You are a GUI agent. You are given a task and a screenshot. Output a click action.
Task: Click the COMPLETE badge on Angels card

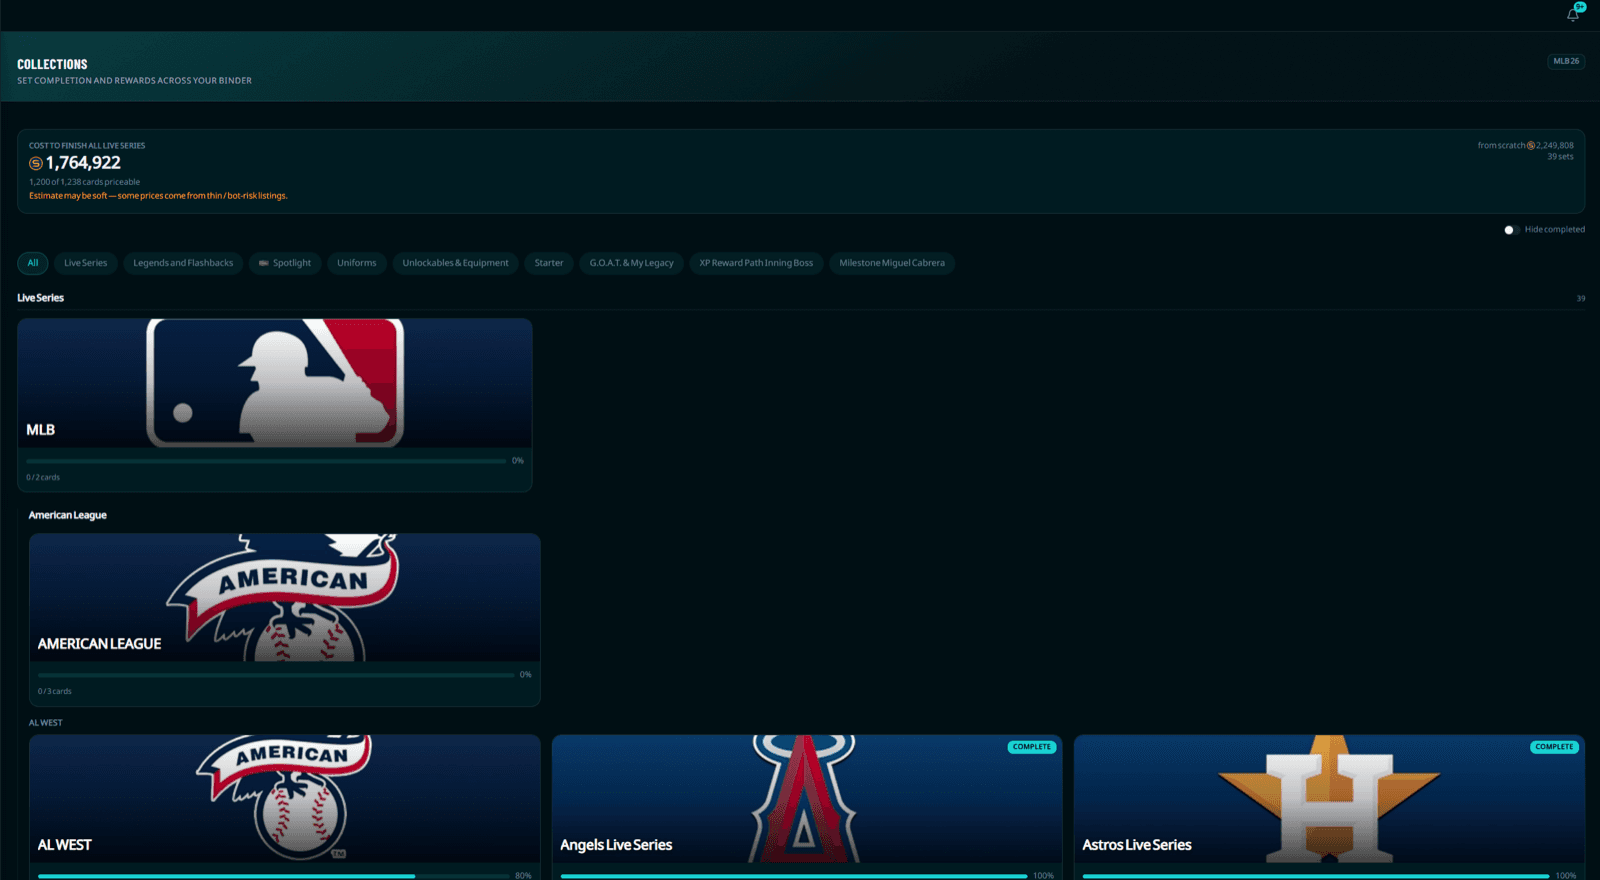(1032, 747)
